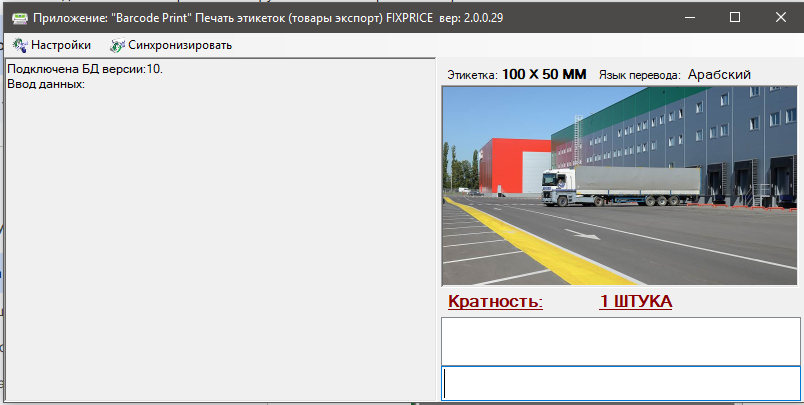Minimize the Barcode Print window
The height and width of the screenshot is (405, 804).
click(690, 17)
